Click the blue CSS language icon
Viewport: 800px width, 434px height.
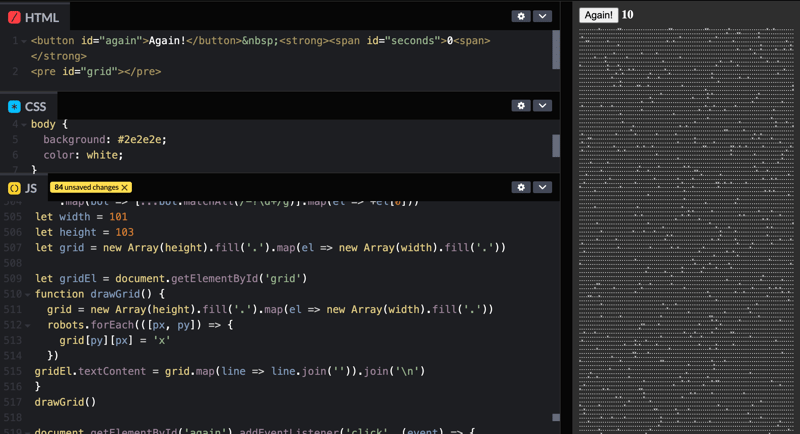click(x=14, y=107)
